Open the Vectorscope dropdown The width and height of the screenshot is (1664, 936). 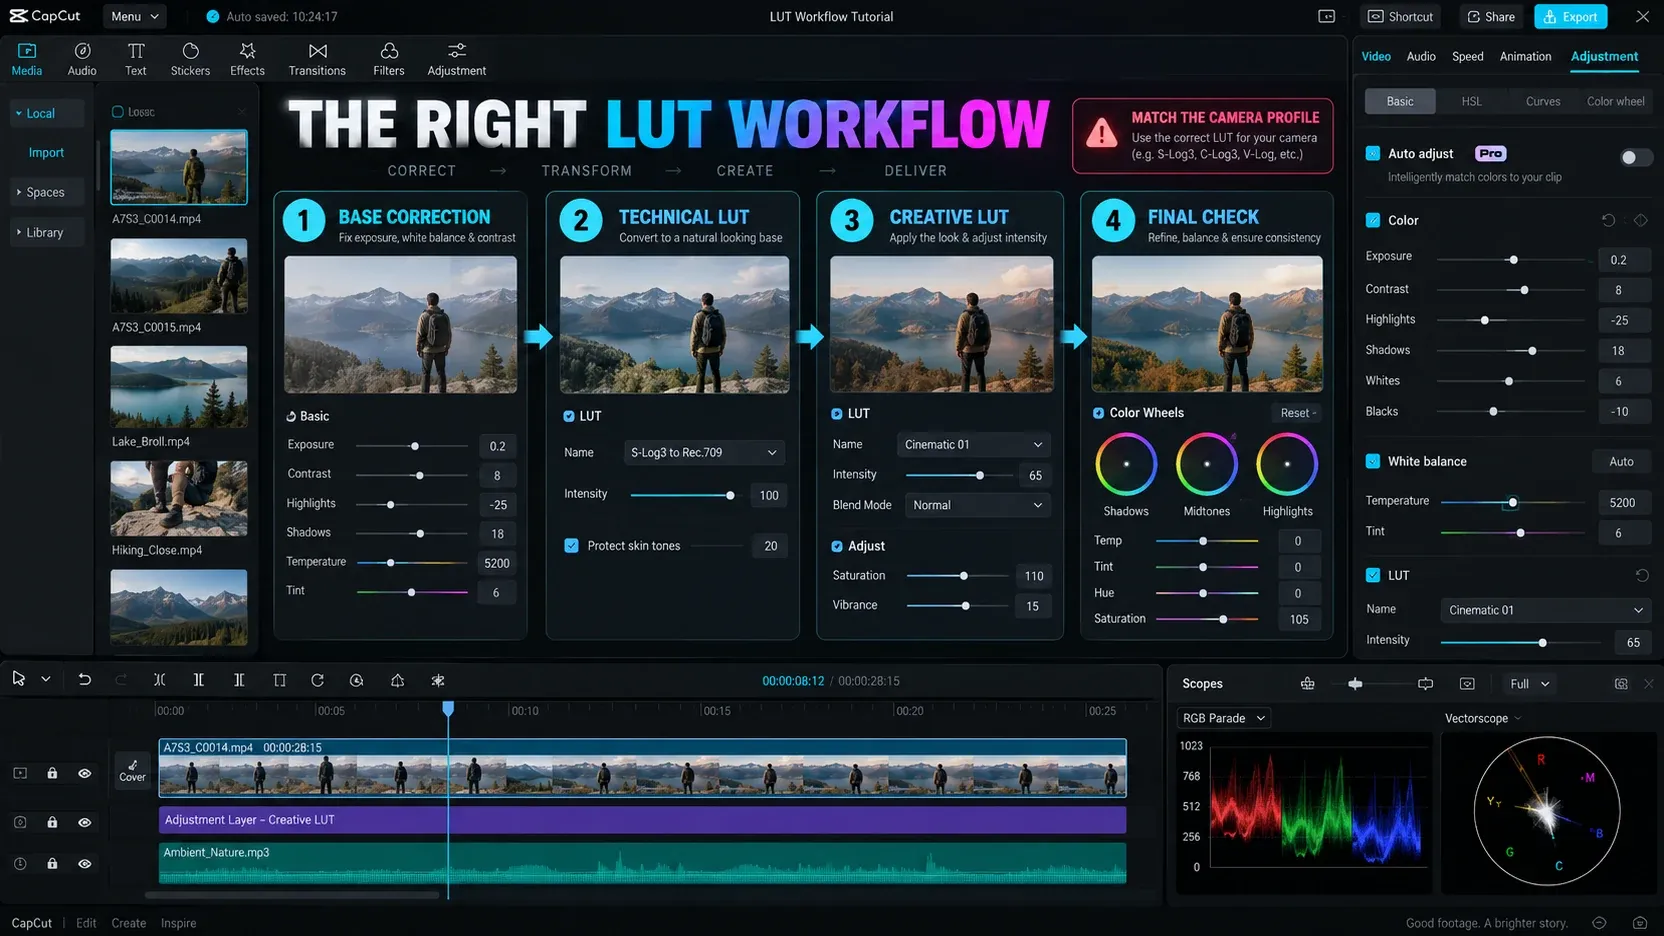[x=1483, y=718]
